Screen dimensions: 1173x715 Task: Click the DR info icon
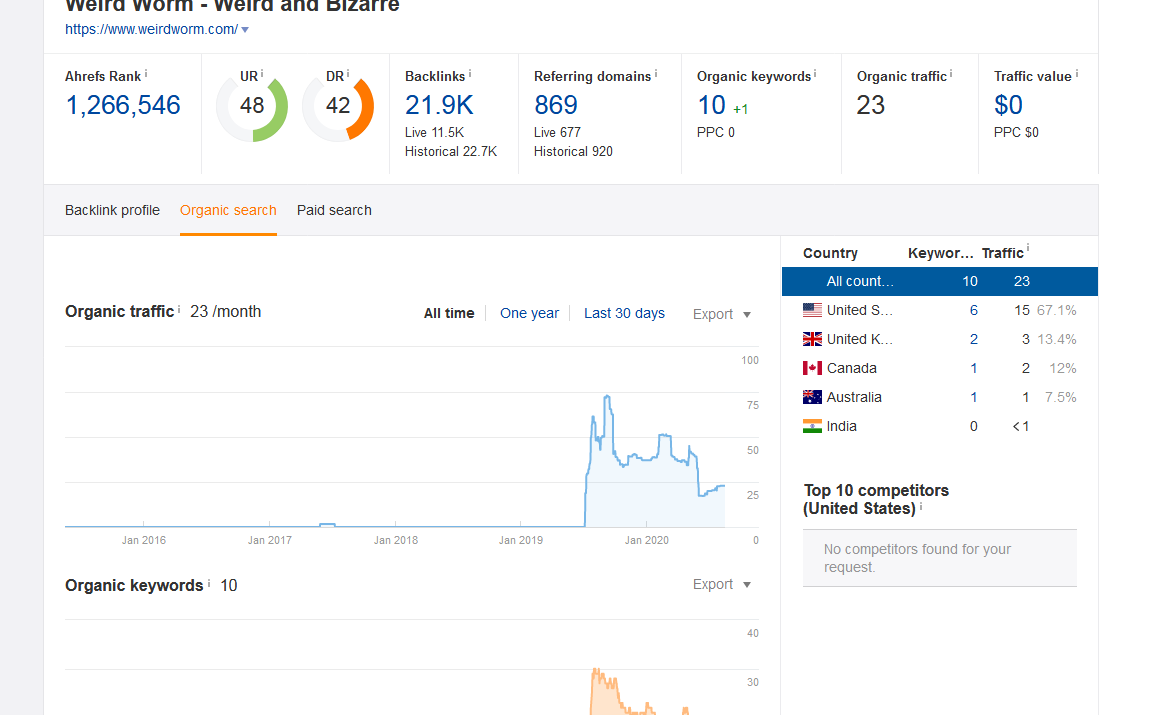coord(348,73)
